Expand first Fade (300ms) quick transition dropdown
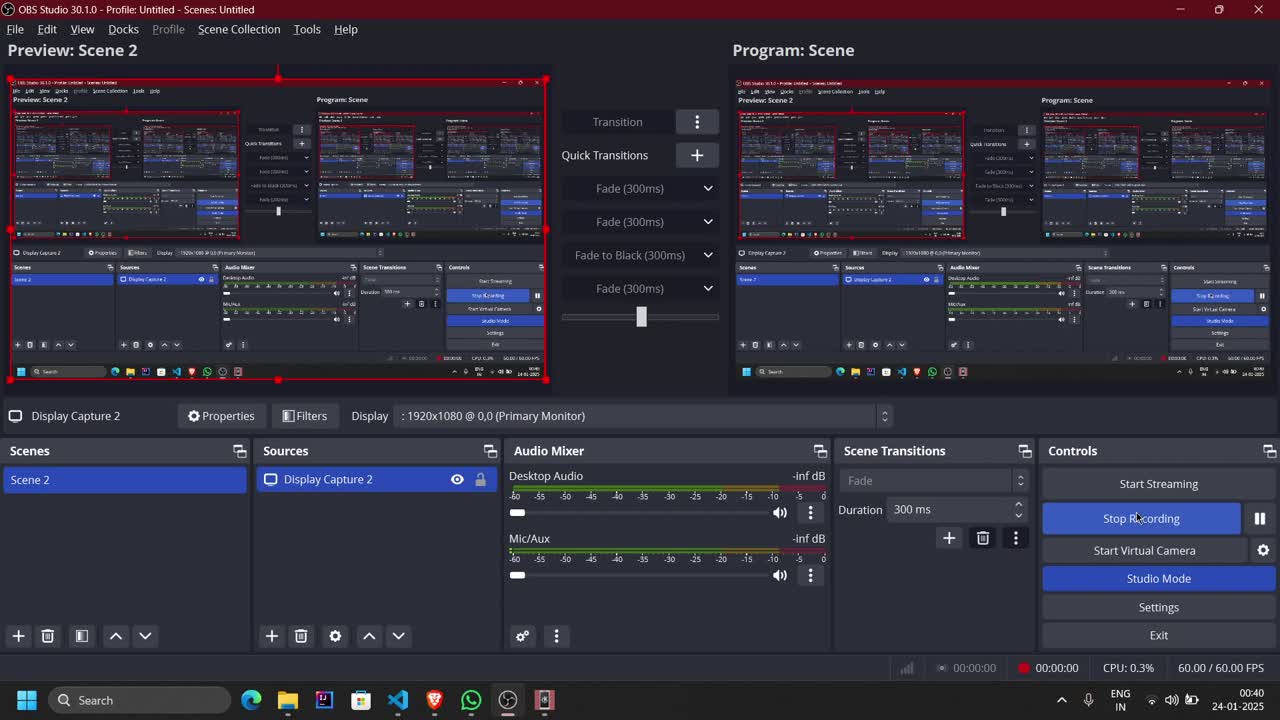The height and width of the screenshot is (720, 1280). [x=708, y=188]
